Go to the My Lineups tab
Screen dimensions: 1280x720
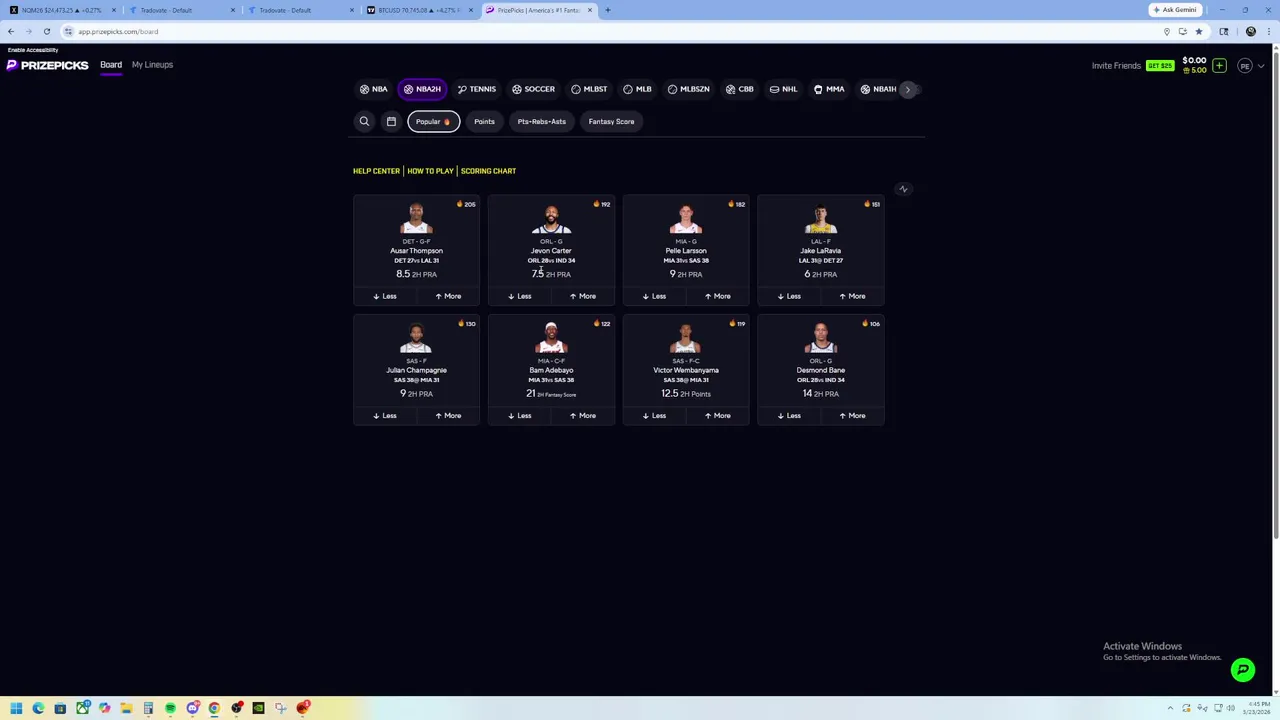click(152, 65)
